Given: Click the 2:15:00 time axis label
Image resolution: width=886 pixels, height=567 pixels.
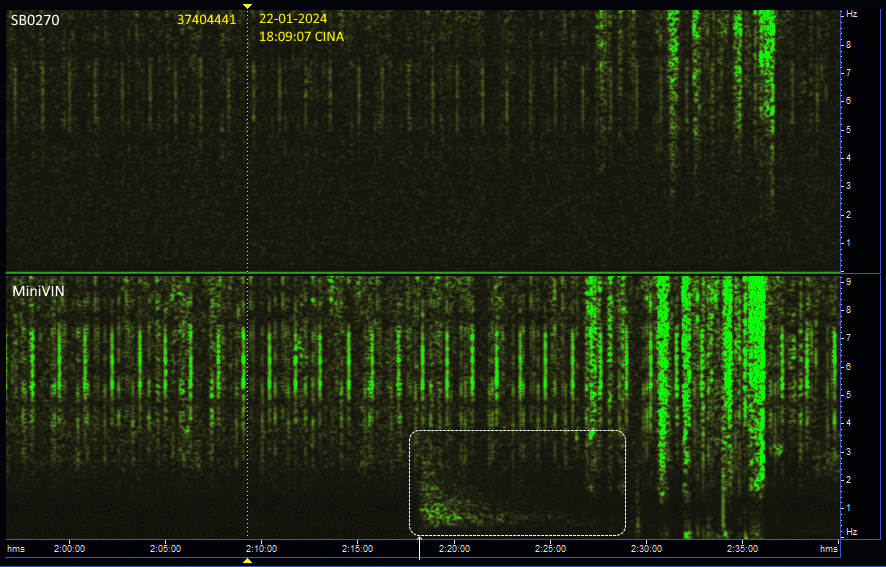Looking at the screenshot, I should (357, 549).
